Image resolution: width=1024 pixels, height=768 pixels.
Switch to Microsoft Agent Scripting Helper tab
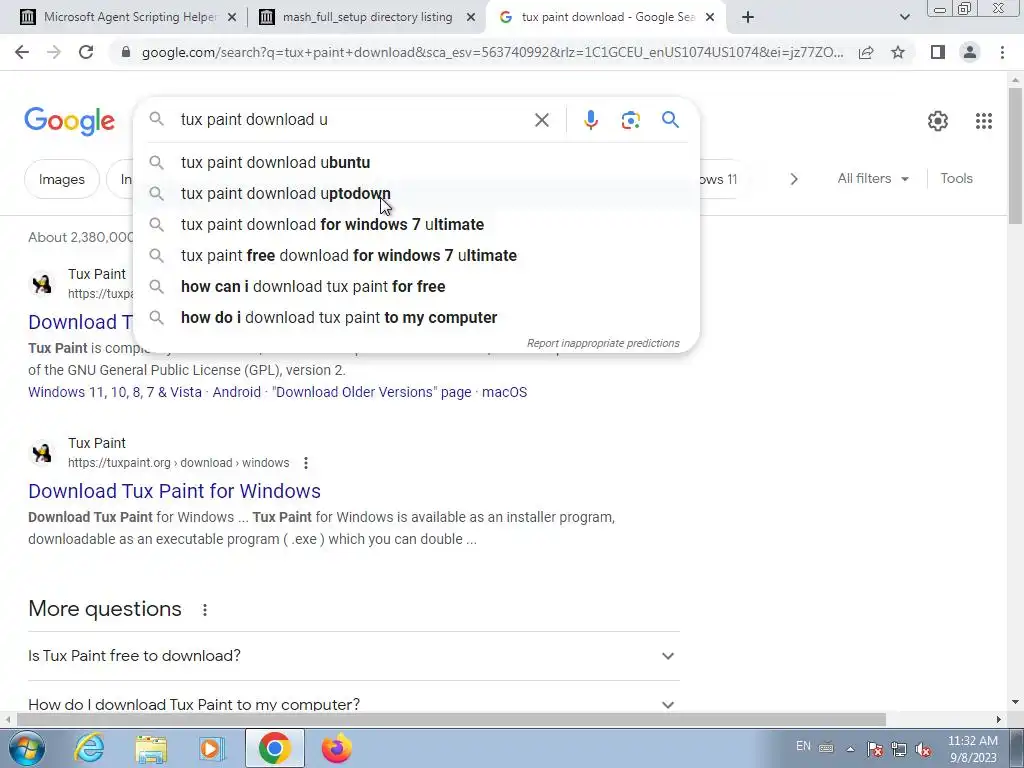(129, 18)
